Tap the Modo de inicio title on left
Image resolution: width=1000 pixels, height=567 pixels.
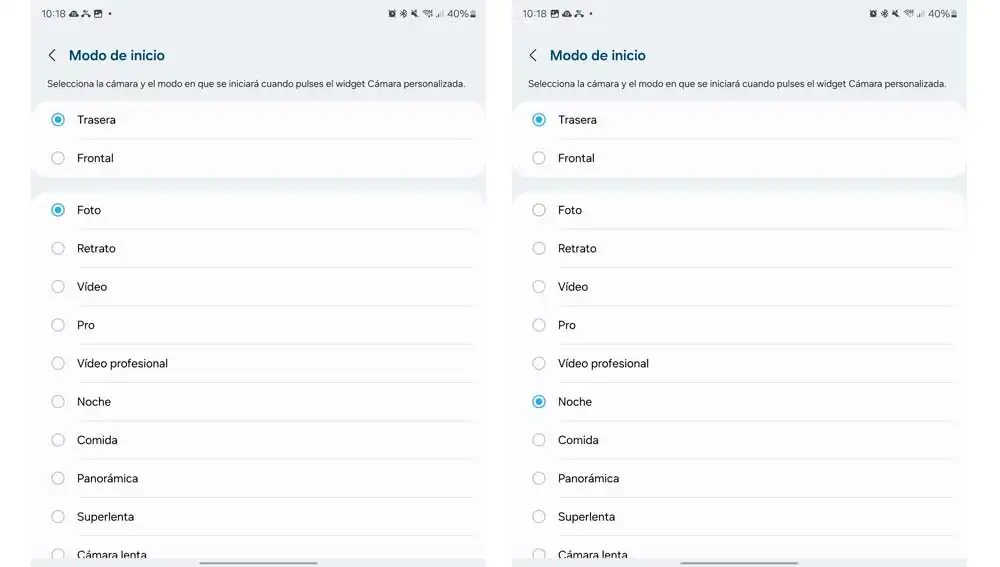tap(117, 55)
